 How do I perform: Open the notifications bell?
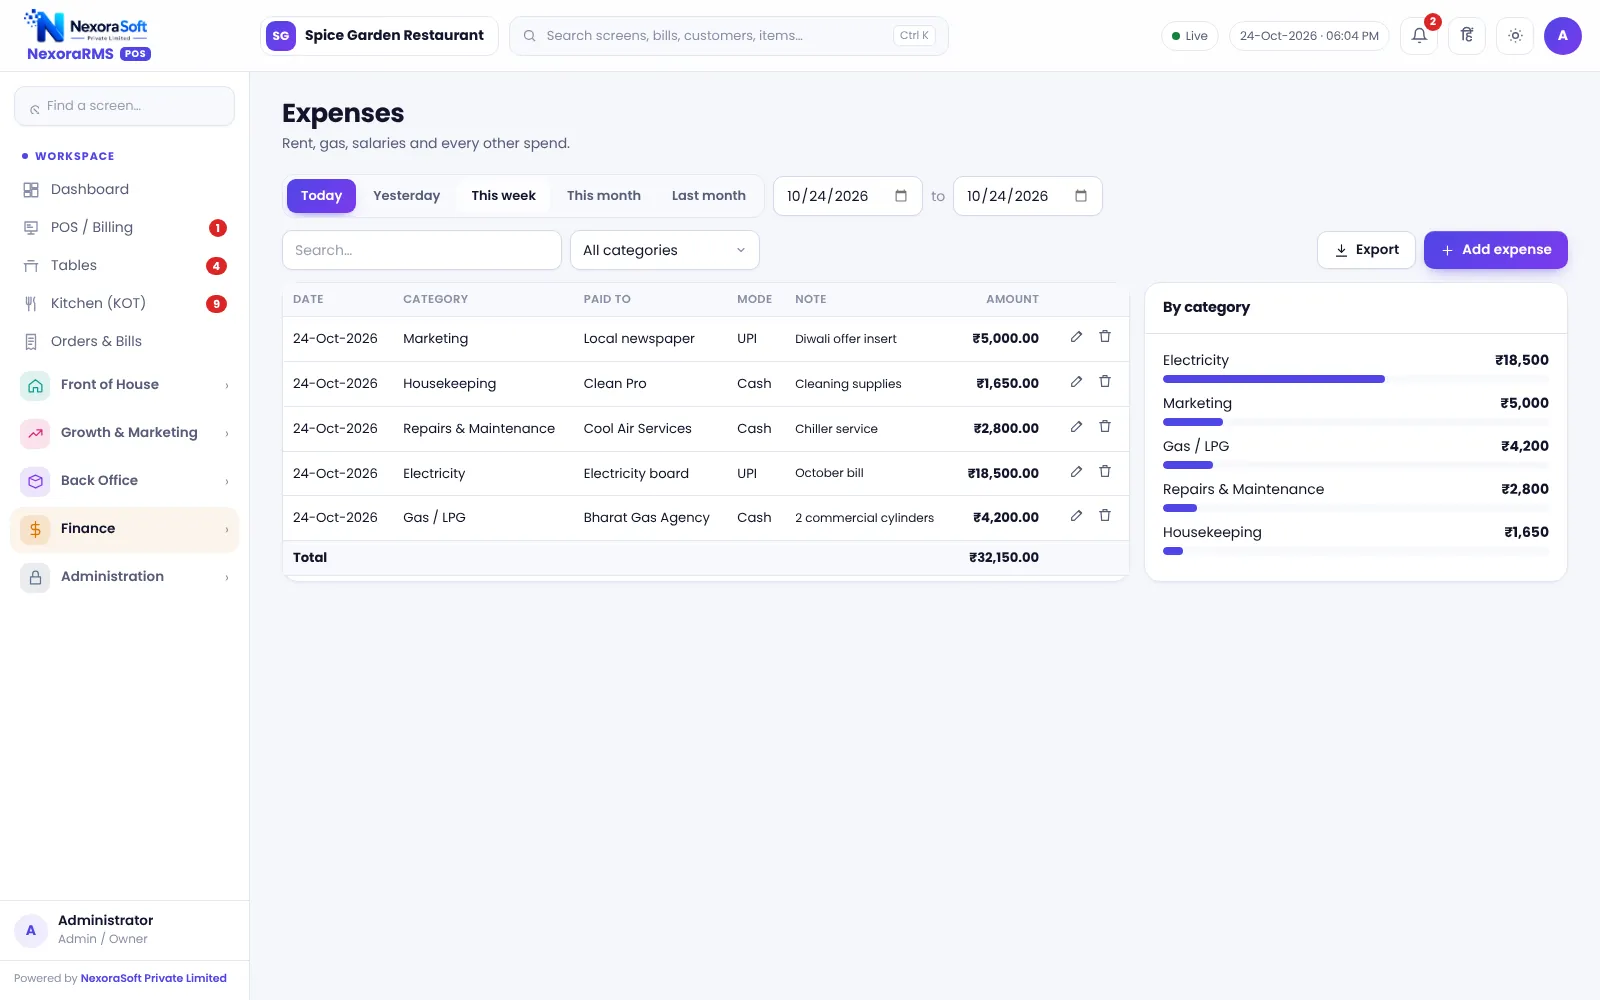1419,36
